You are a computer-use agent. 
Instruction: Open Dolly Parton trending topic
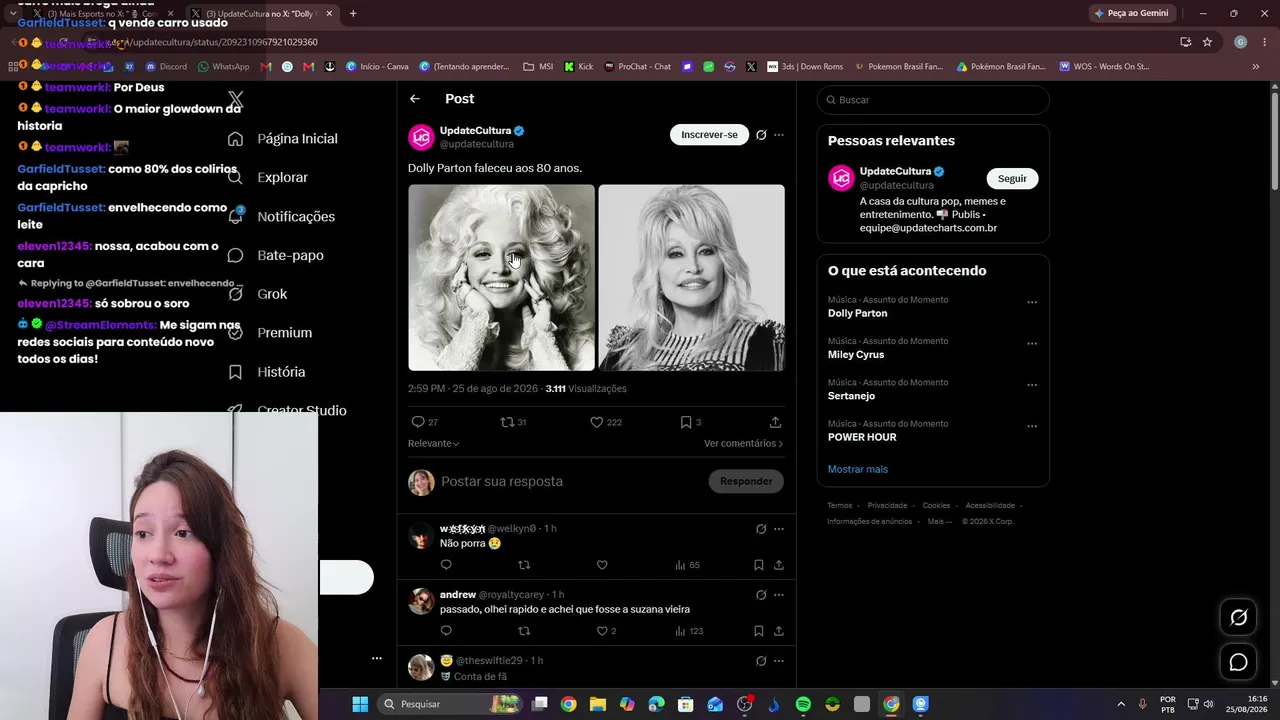(858, 313)
